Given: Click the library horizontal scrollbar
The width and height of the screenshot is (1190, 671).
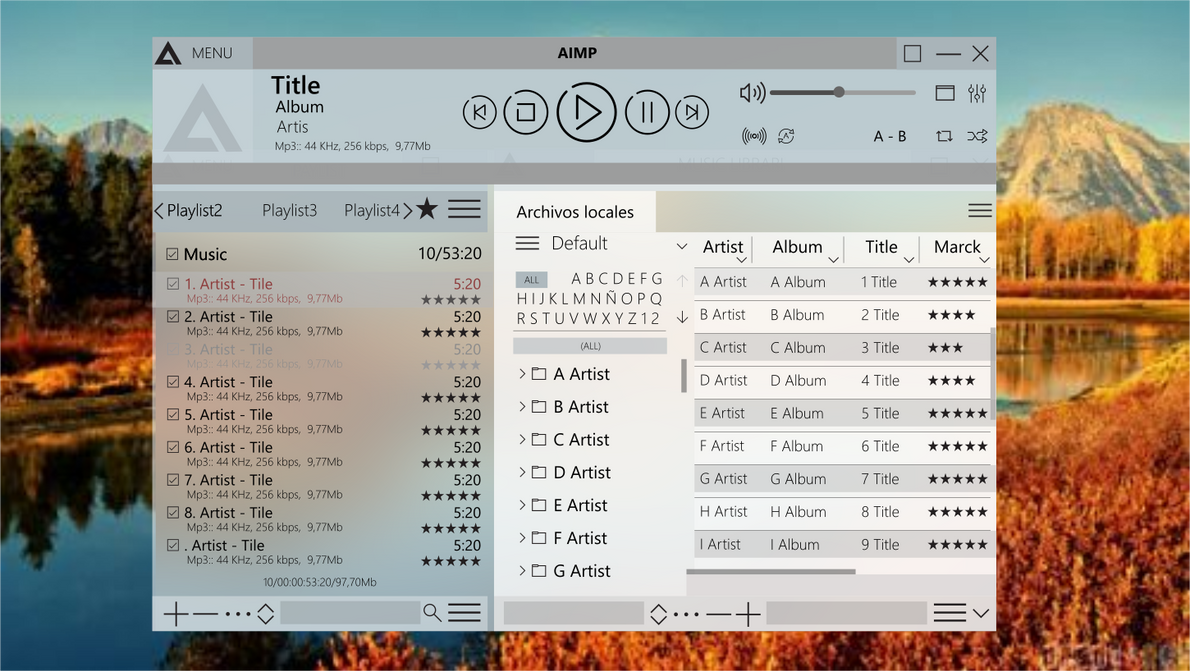Looking at the screenshot, I should (771, 572).
